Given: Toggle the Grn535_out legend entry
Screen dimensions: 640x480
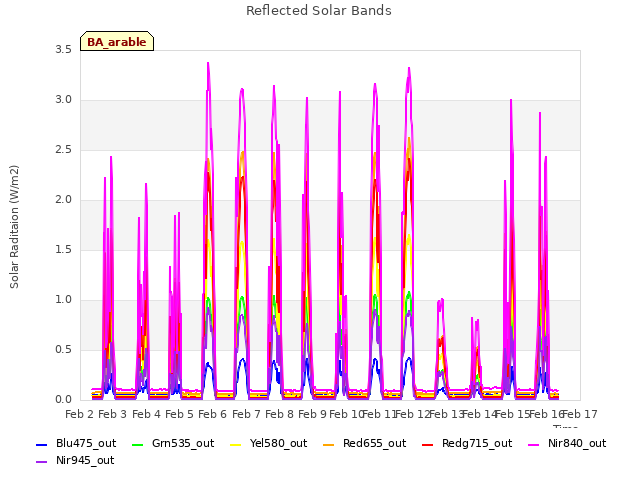Looking at the screenshot, I should point(173,444).
